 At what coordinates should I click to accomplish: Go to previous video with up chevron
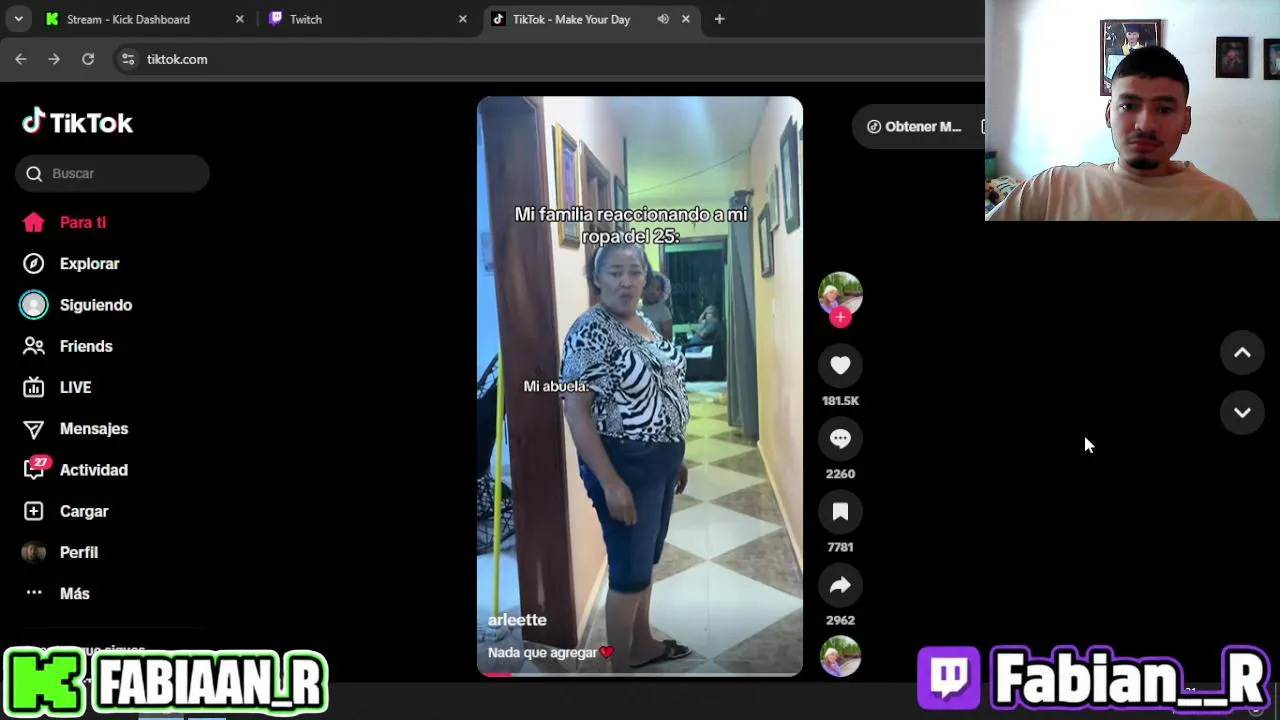click(x=1242, y=352)
